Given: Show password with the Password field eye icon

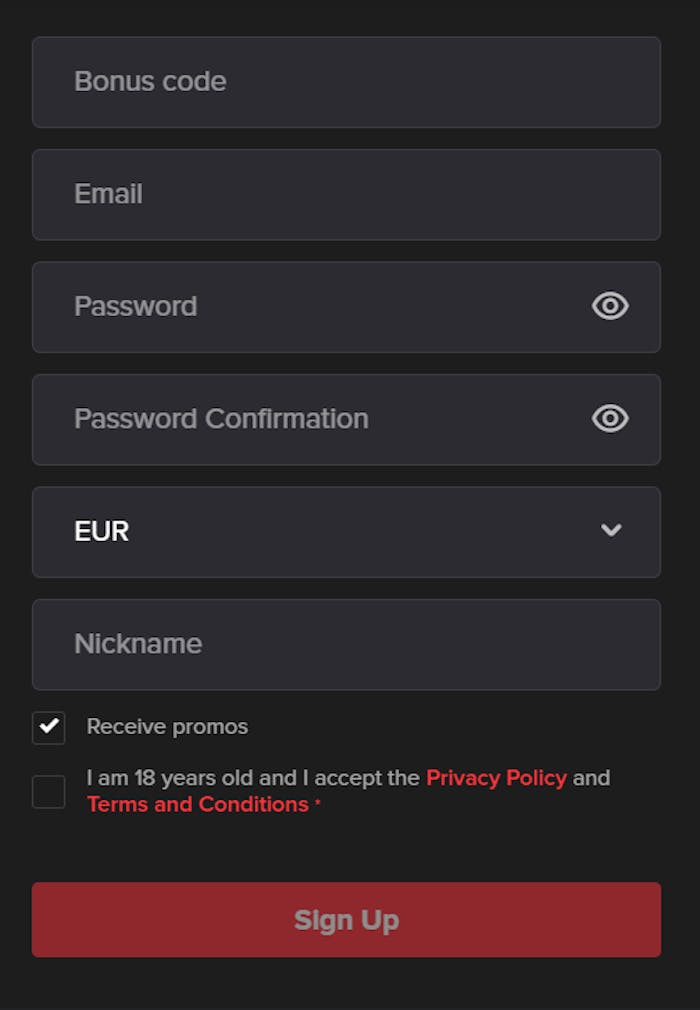Looking at the screenshot, I should pos(610,306).
